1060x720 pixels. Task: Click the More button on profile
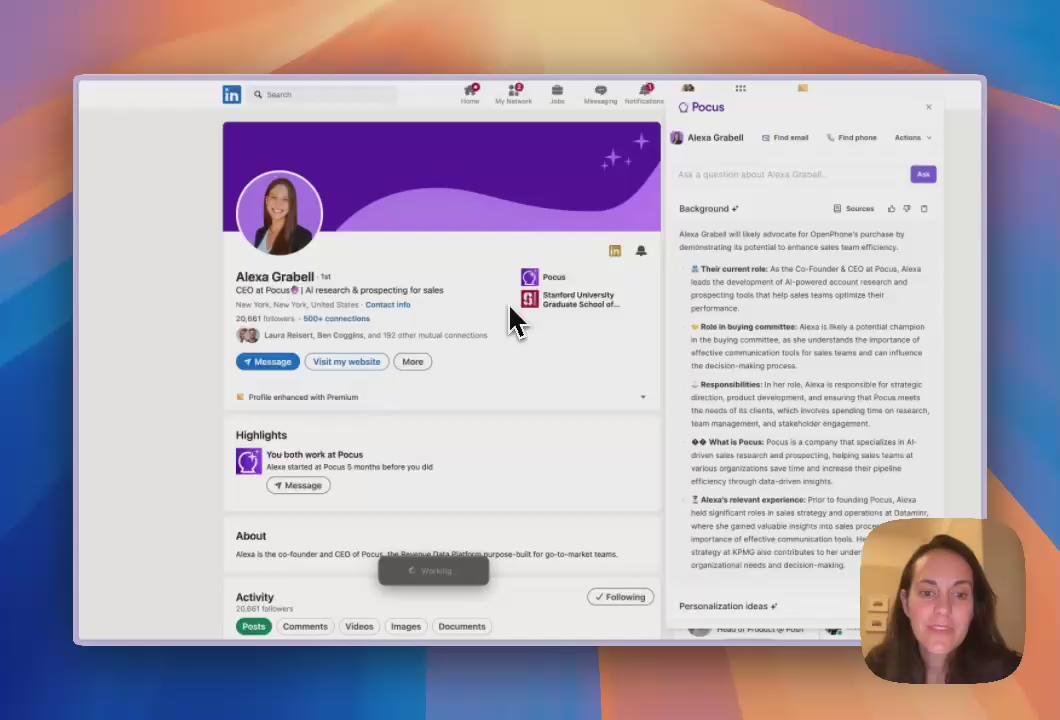pos(412,362)
